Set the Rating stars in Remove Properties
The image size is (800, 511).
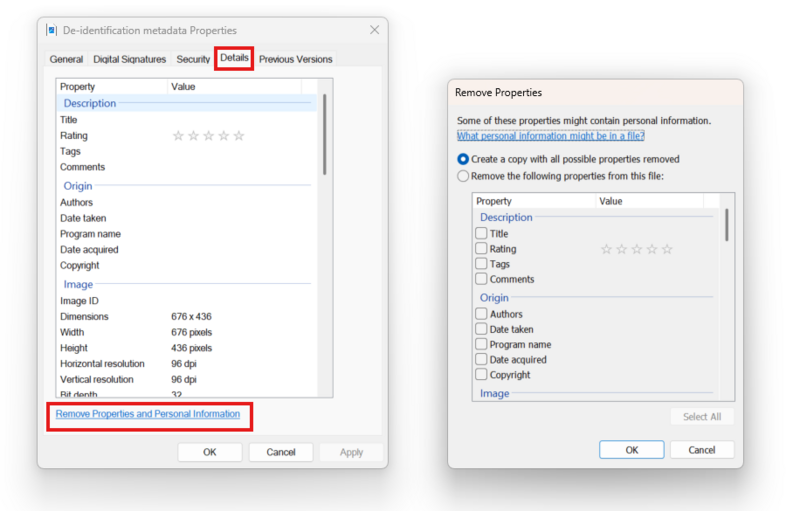(x=637, y=249)
